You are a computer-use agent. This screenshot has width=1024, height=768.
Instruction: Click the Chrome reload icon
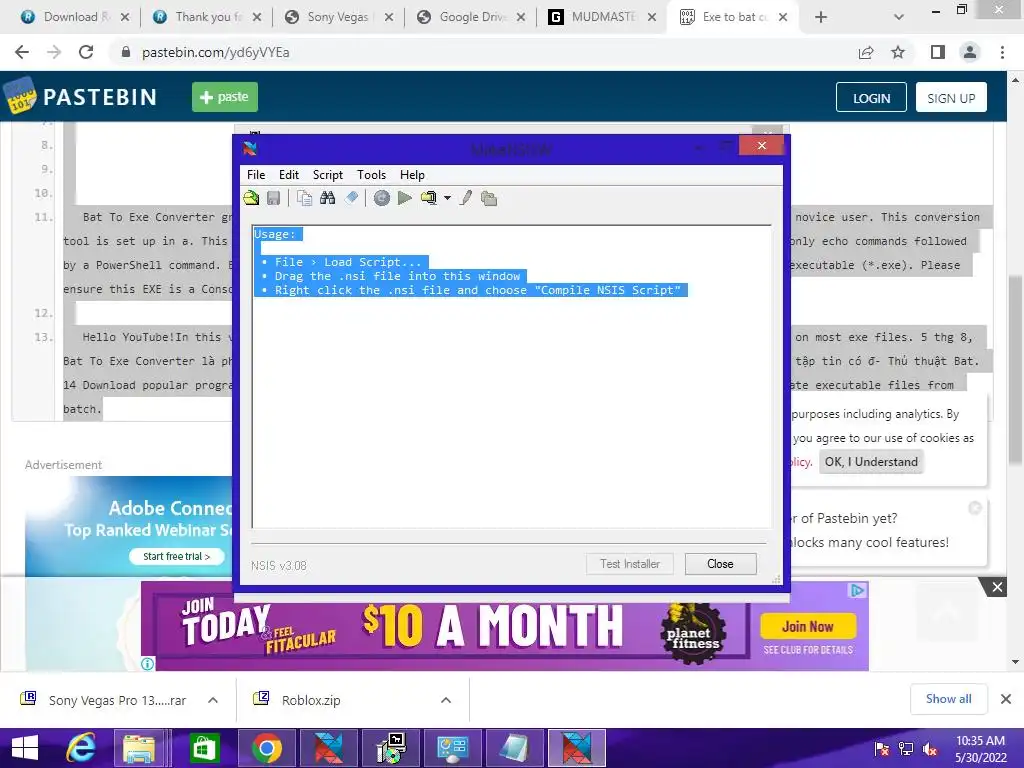(86, 52)
